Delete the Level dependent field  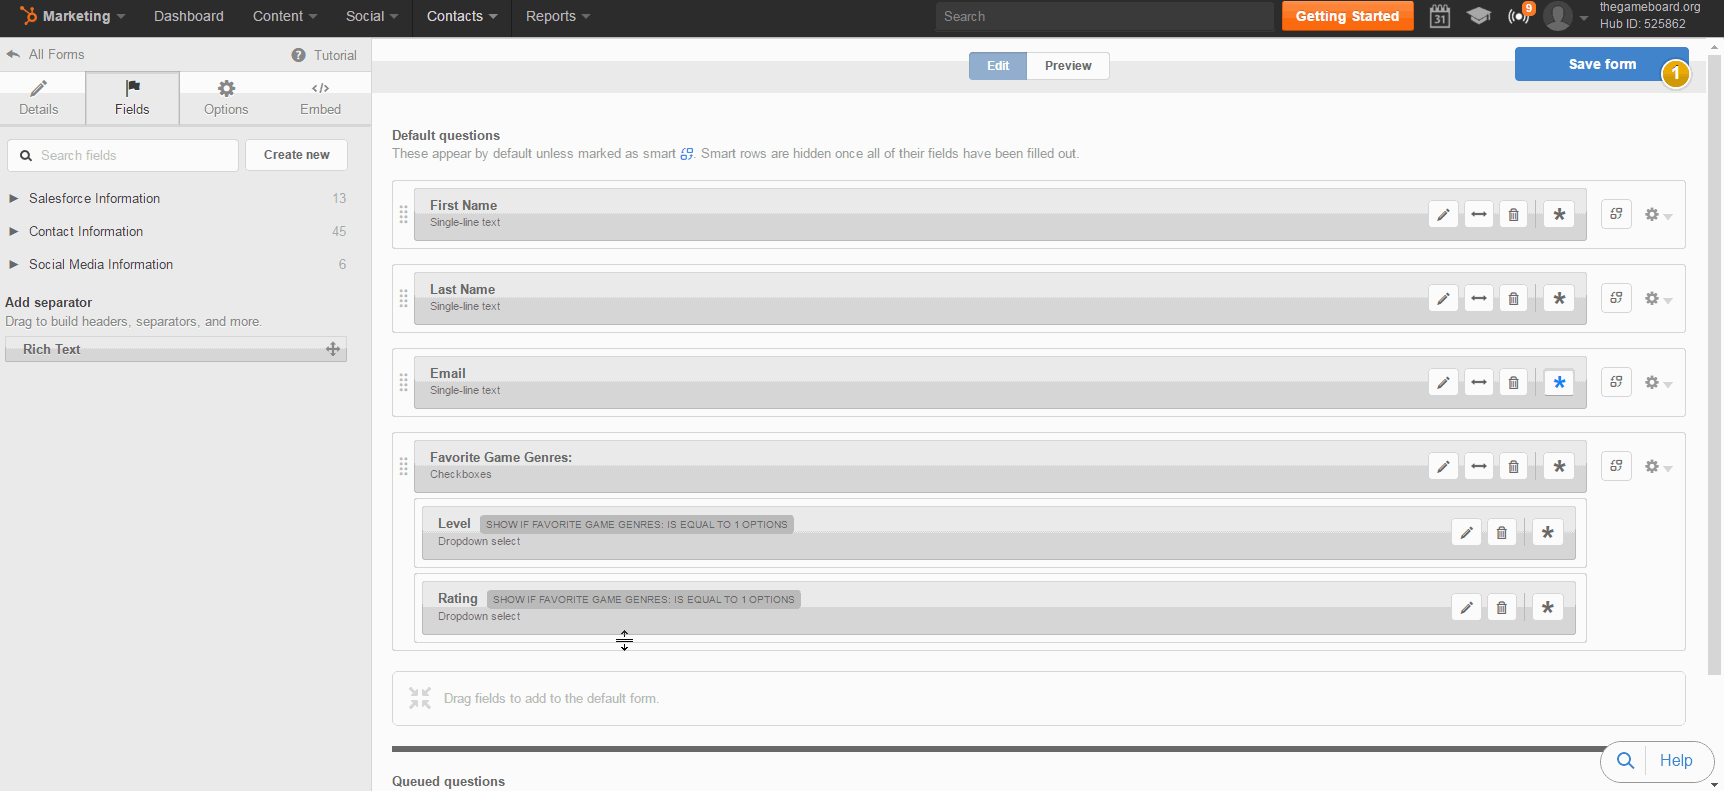tap(1502, 533)
